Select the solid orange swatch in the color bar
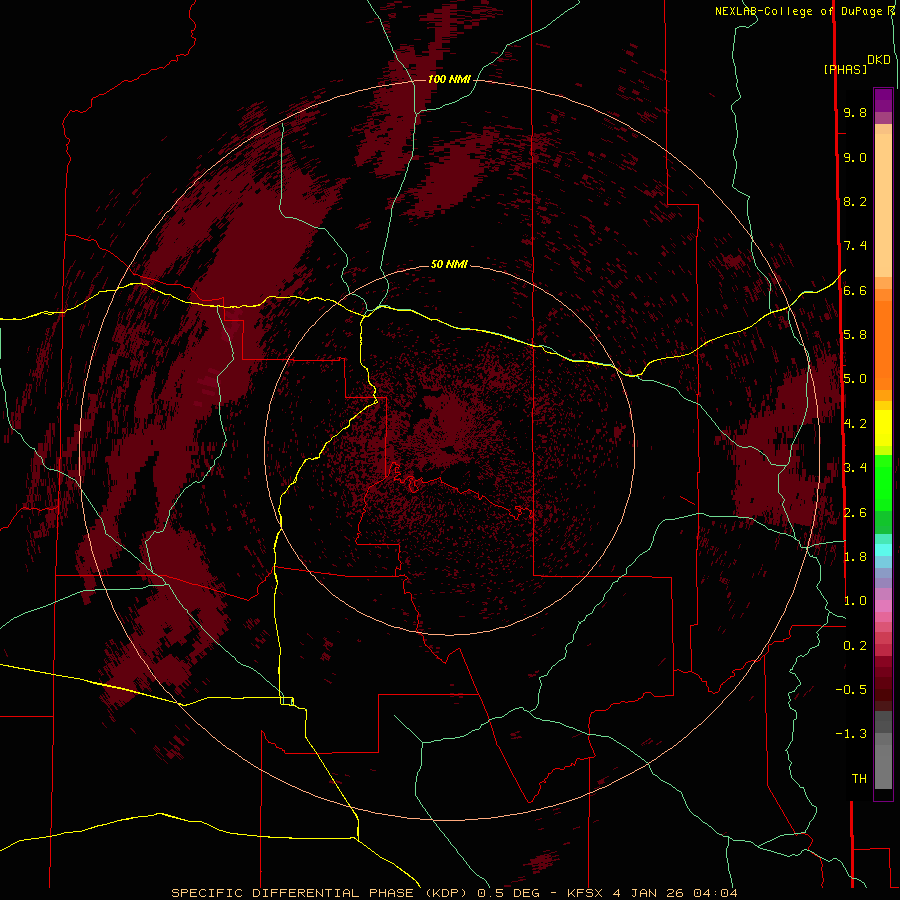The image size is (900, 900). click(x=883, y=346)
